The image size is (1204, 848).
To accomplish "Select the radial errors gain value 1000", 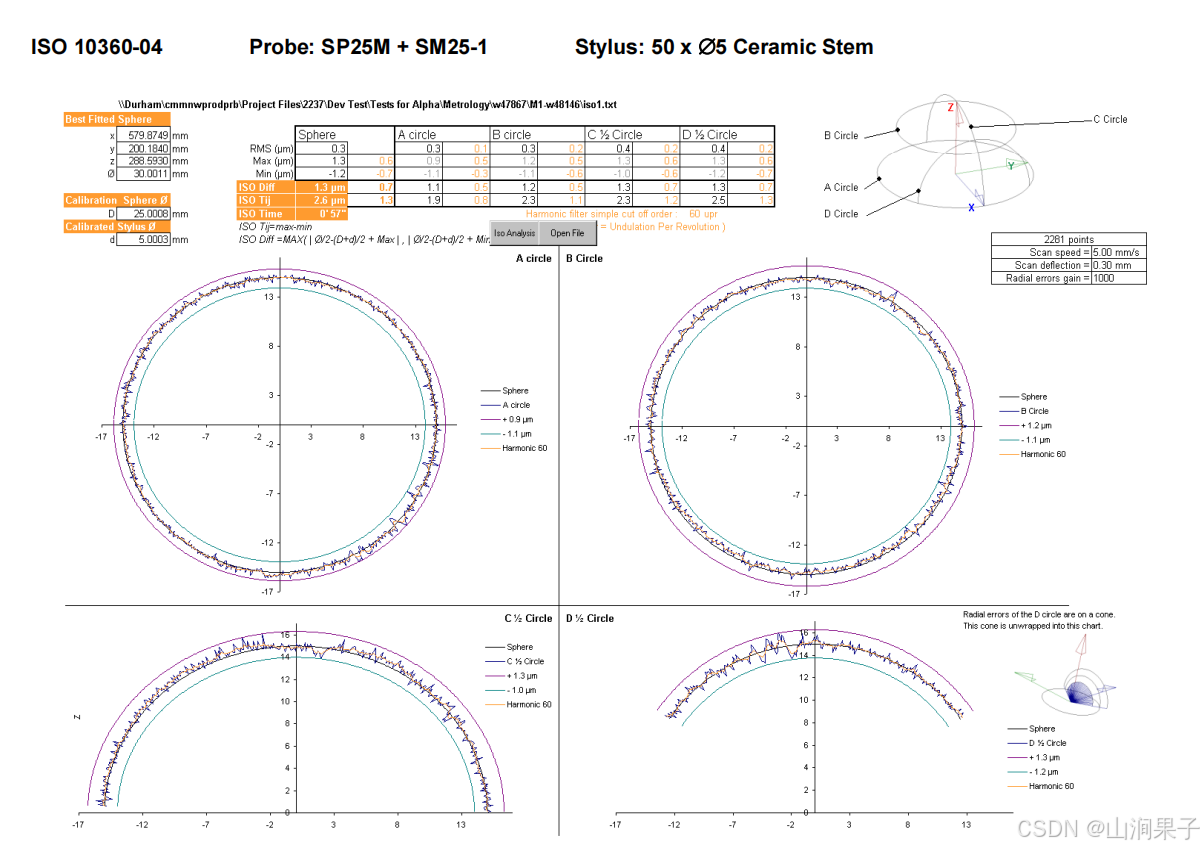I will 1118,278.
